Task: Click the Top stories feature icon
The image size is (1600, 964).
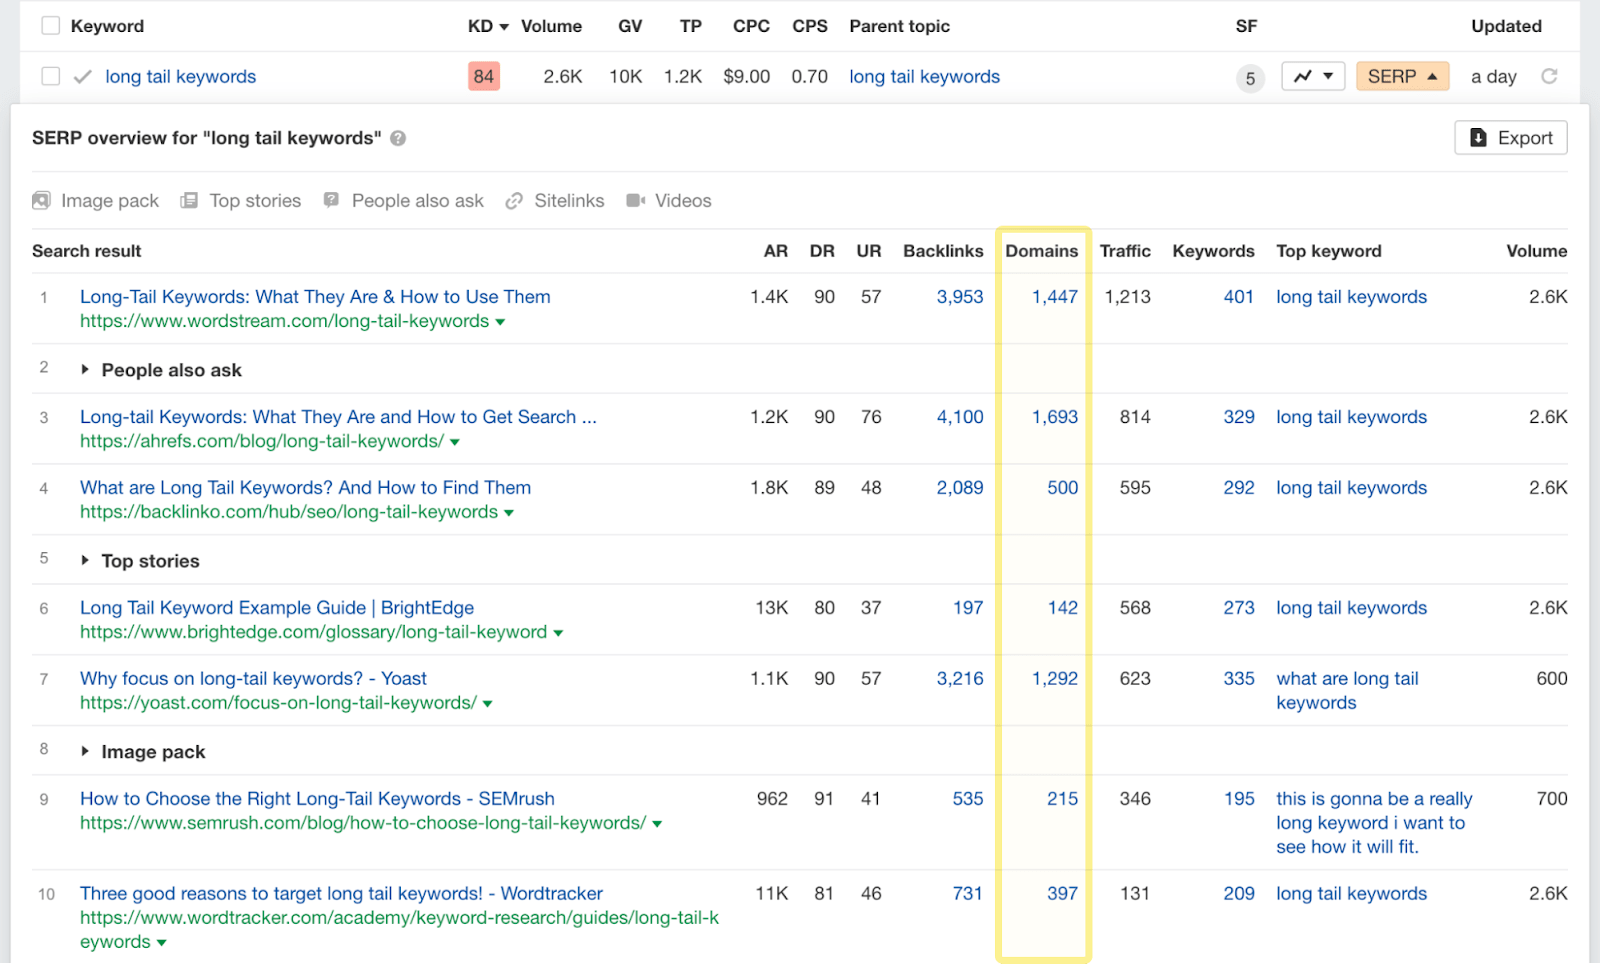Action: [189, 201]
